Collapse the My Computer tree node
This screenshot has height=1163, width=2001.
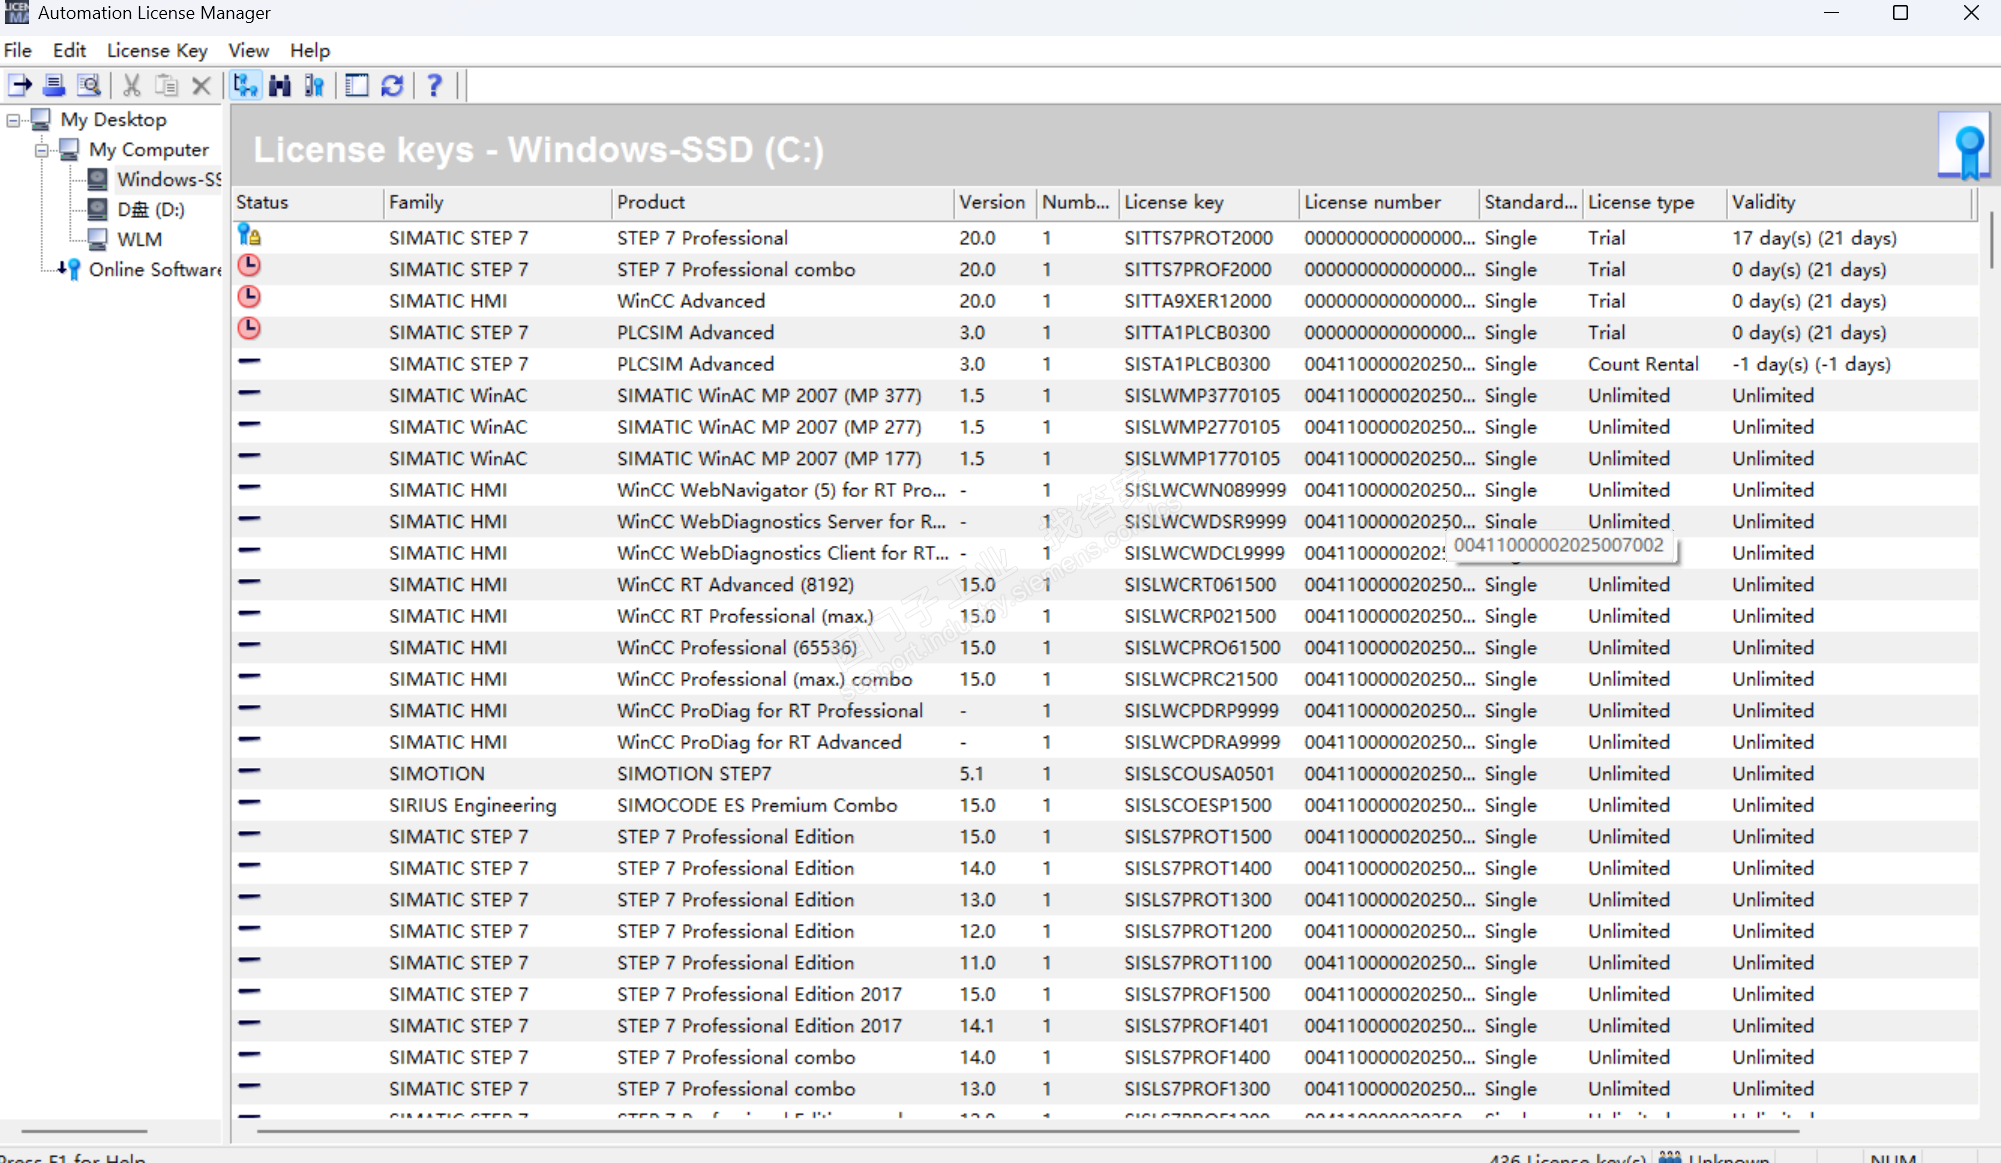coord(42,150)
